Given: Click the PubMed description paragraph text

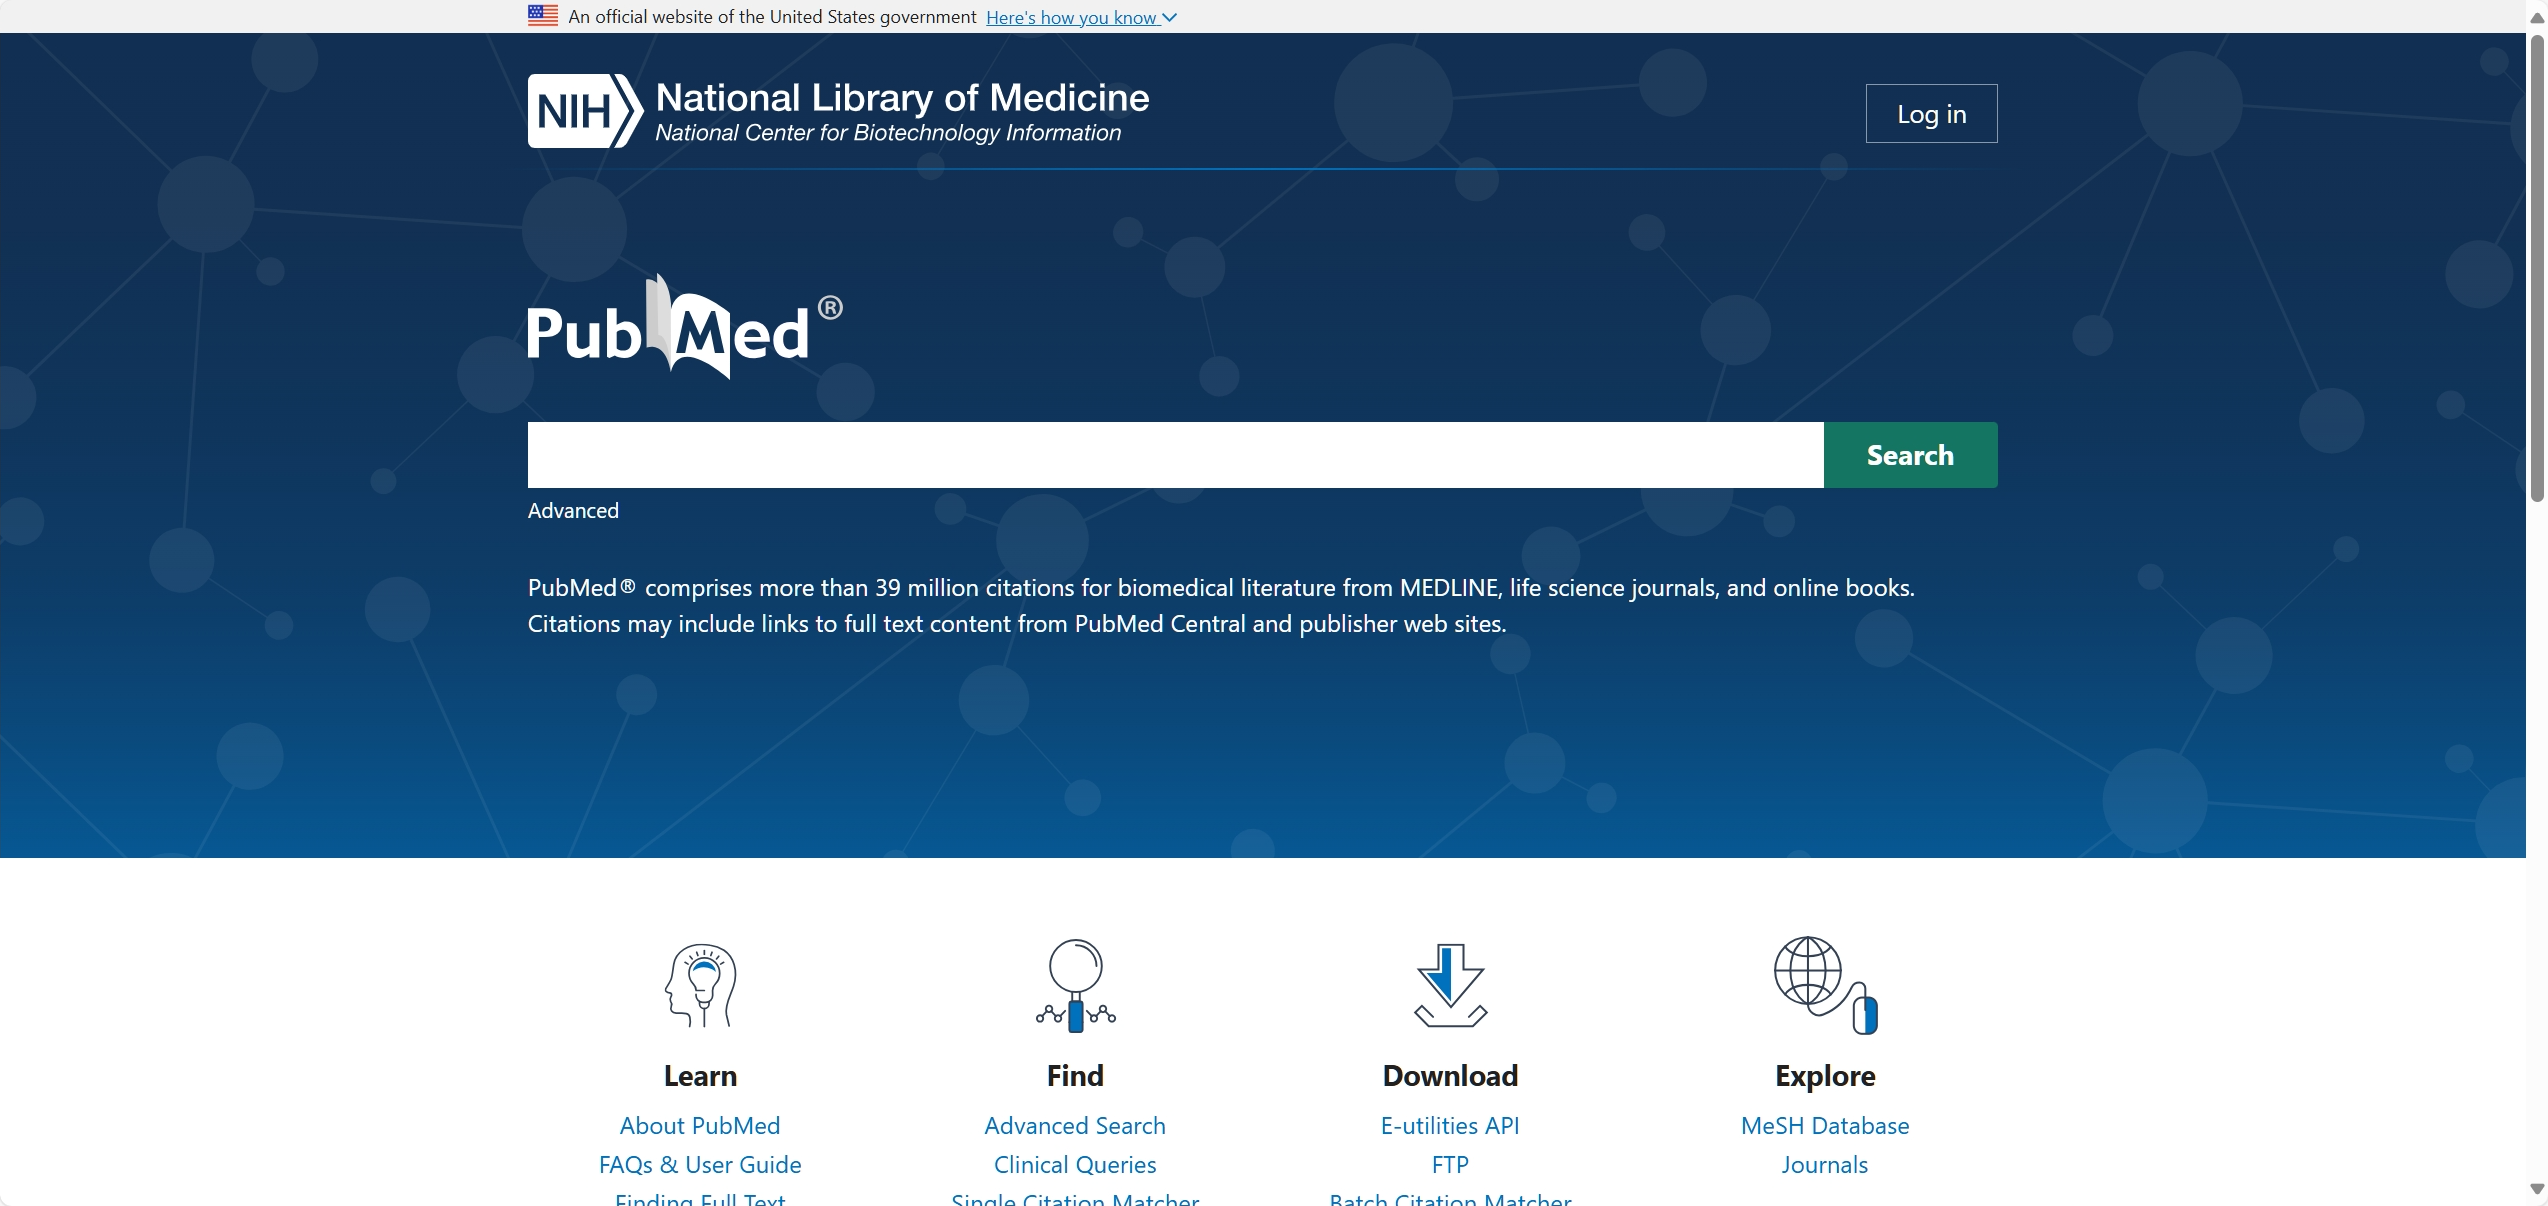Looking at the screenshot, I should point(1221,606).
